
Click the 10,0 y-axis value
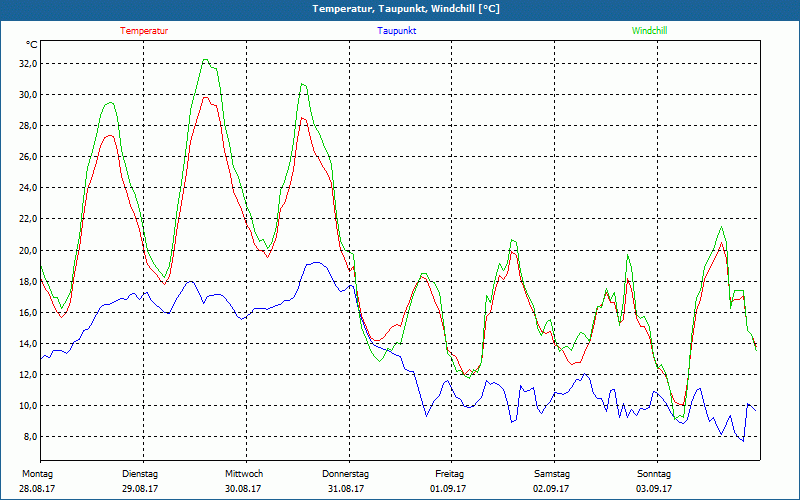point(28,406)
